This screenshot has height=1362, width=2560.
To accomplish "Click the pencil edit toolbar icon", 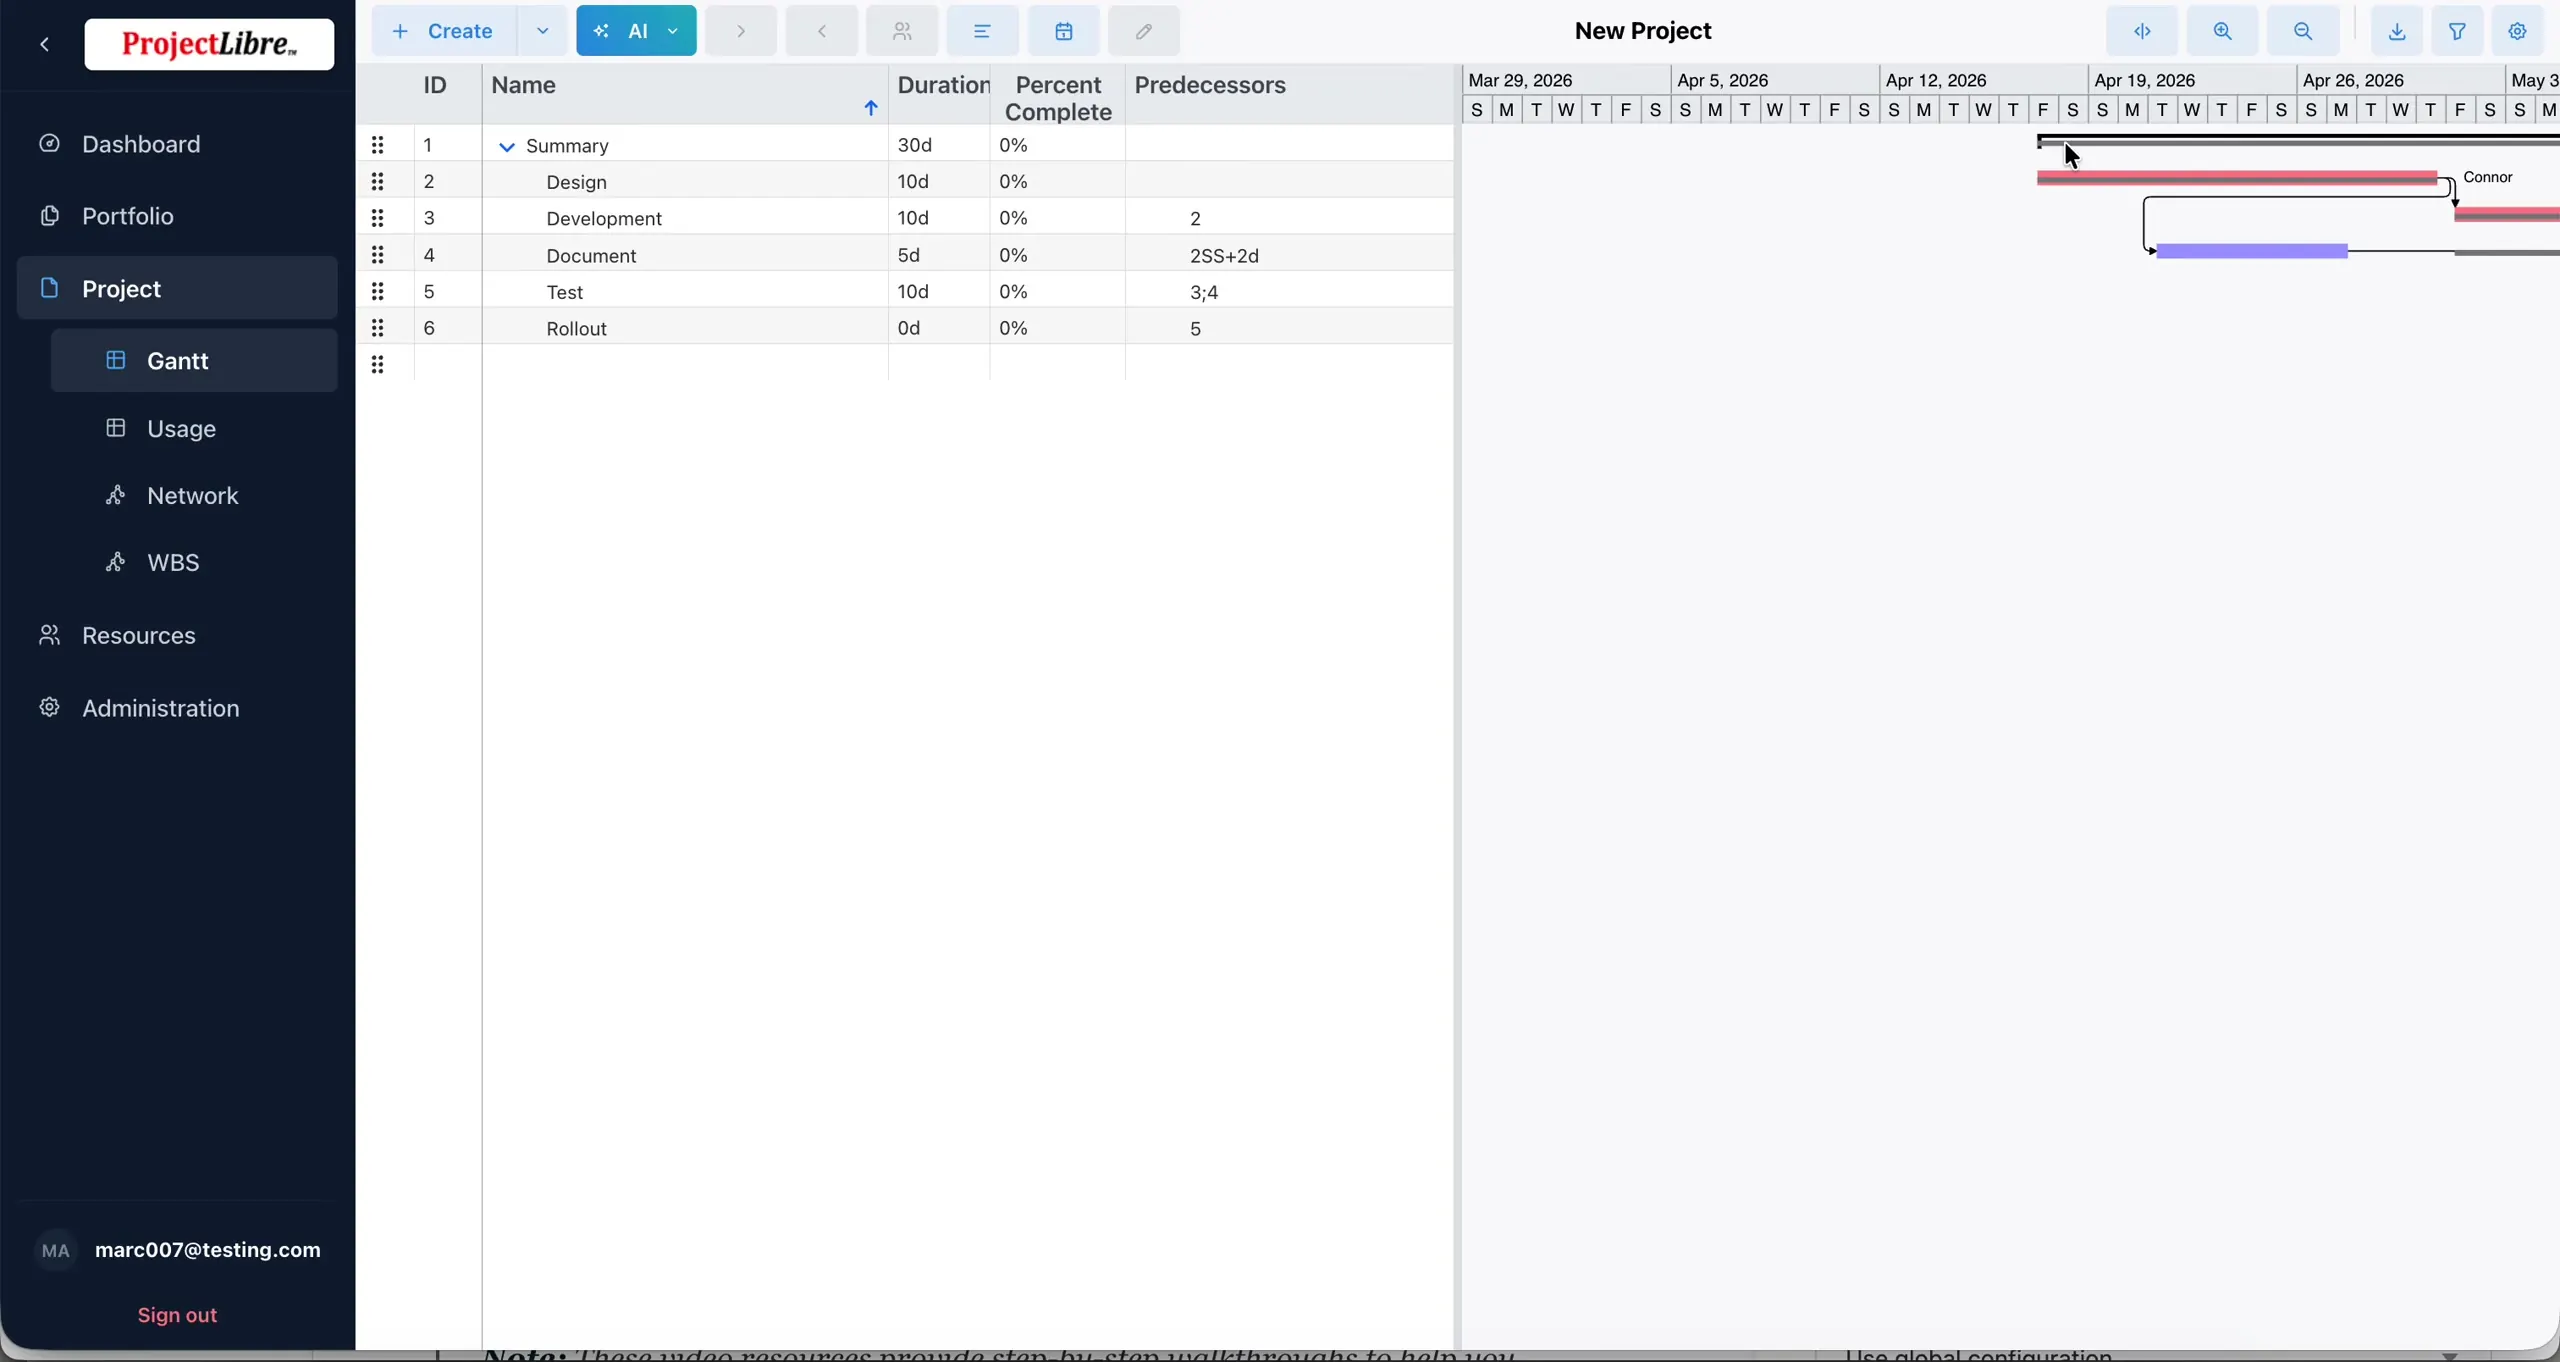I will pos(1144,31).
